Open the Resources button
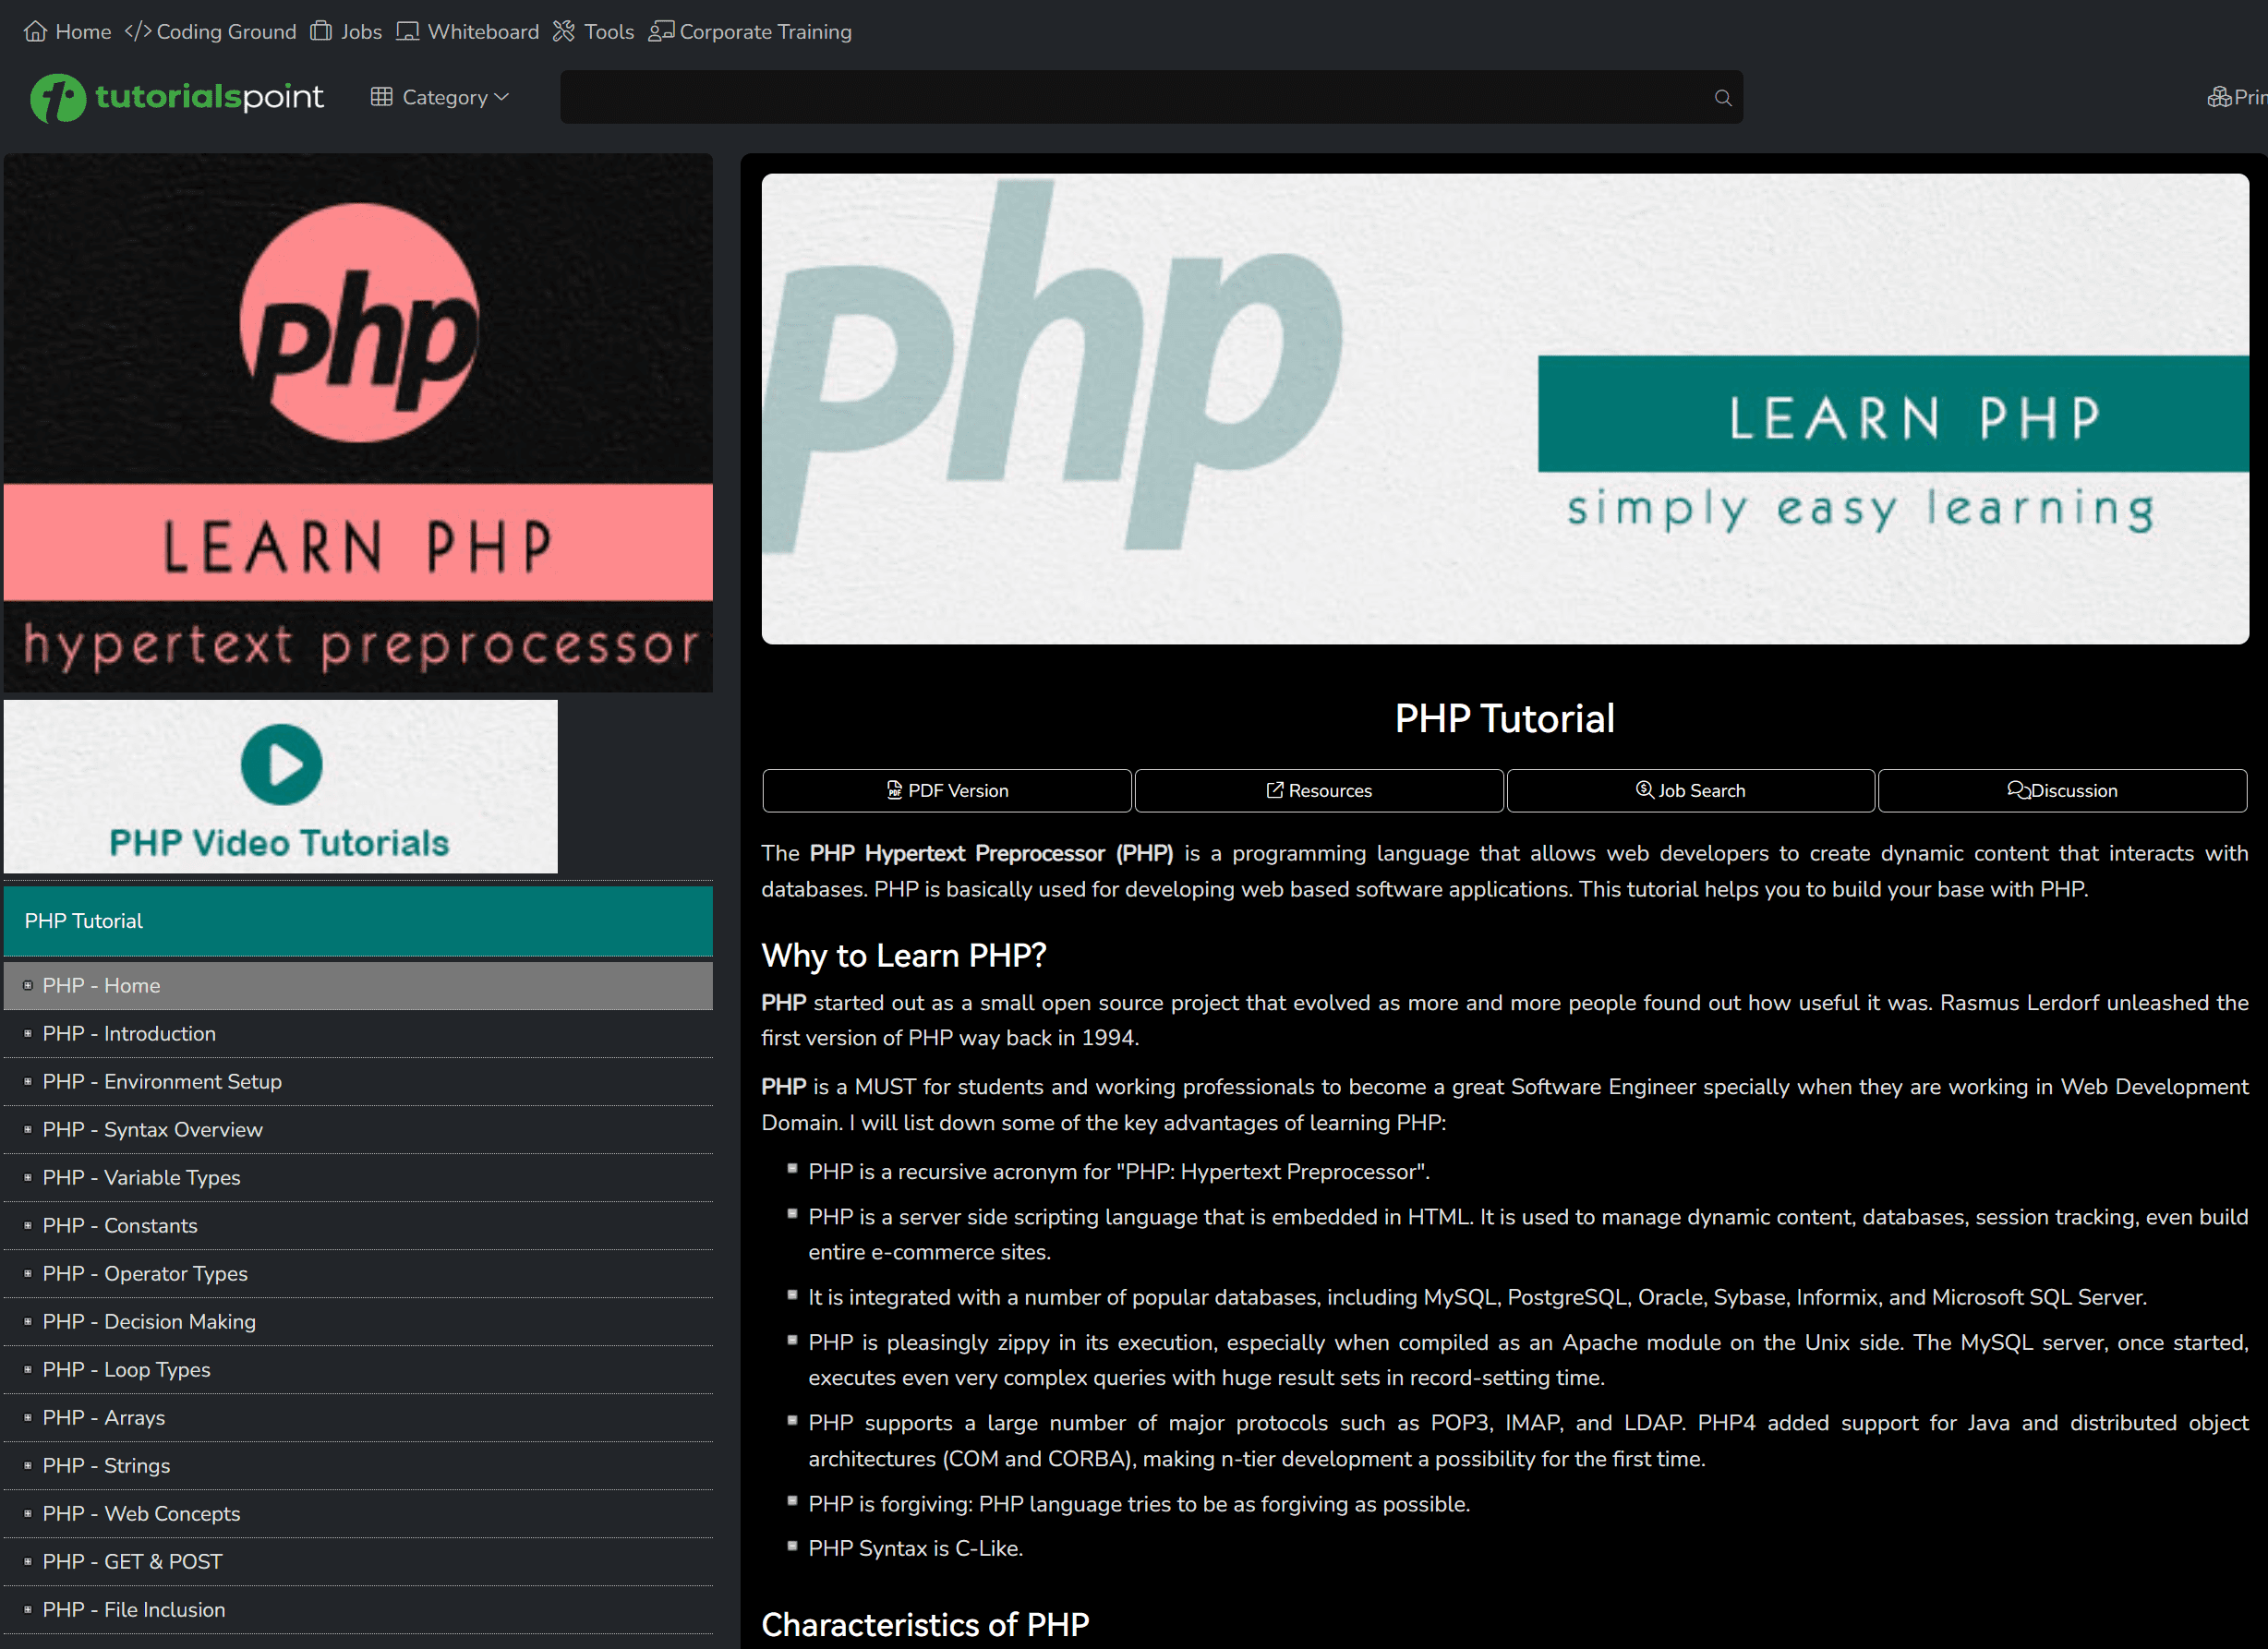The image size is (2268, 1649). coord(1318,790)
